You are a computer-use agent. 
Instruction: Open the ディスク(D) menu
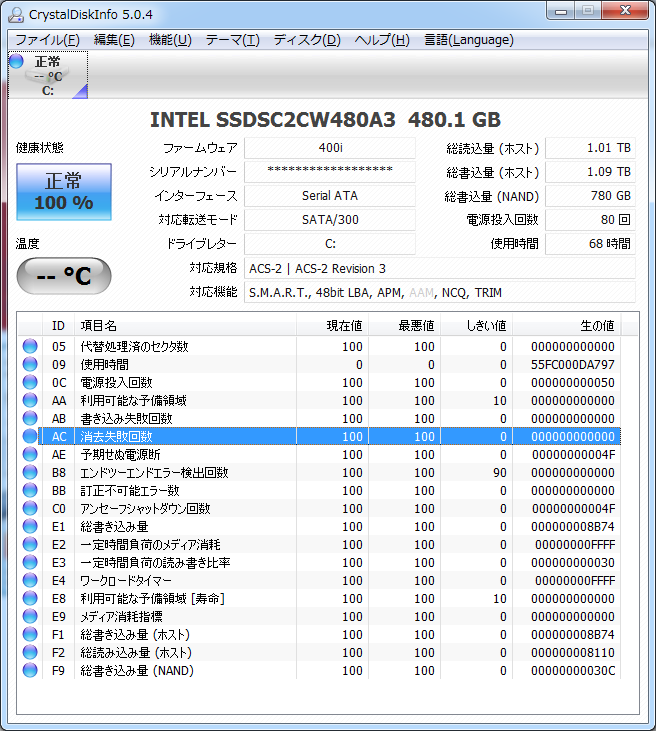(x=307, y=40)
